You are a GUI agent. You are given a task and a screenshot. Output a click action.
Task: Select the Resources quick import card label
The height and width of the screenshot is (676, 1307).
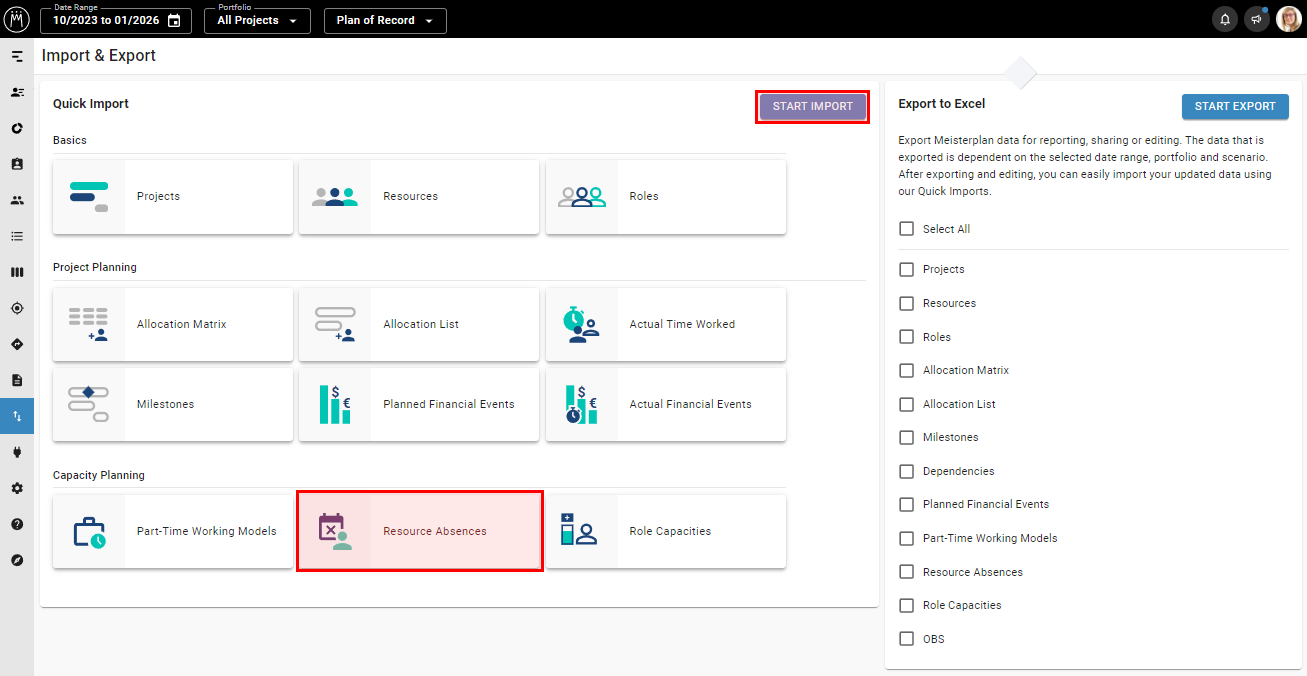pyautogui.click(x=410, y=197)
